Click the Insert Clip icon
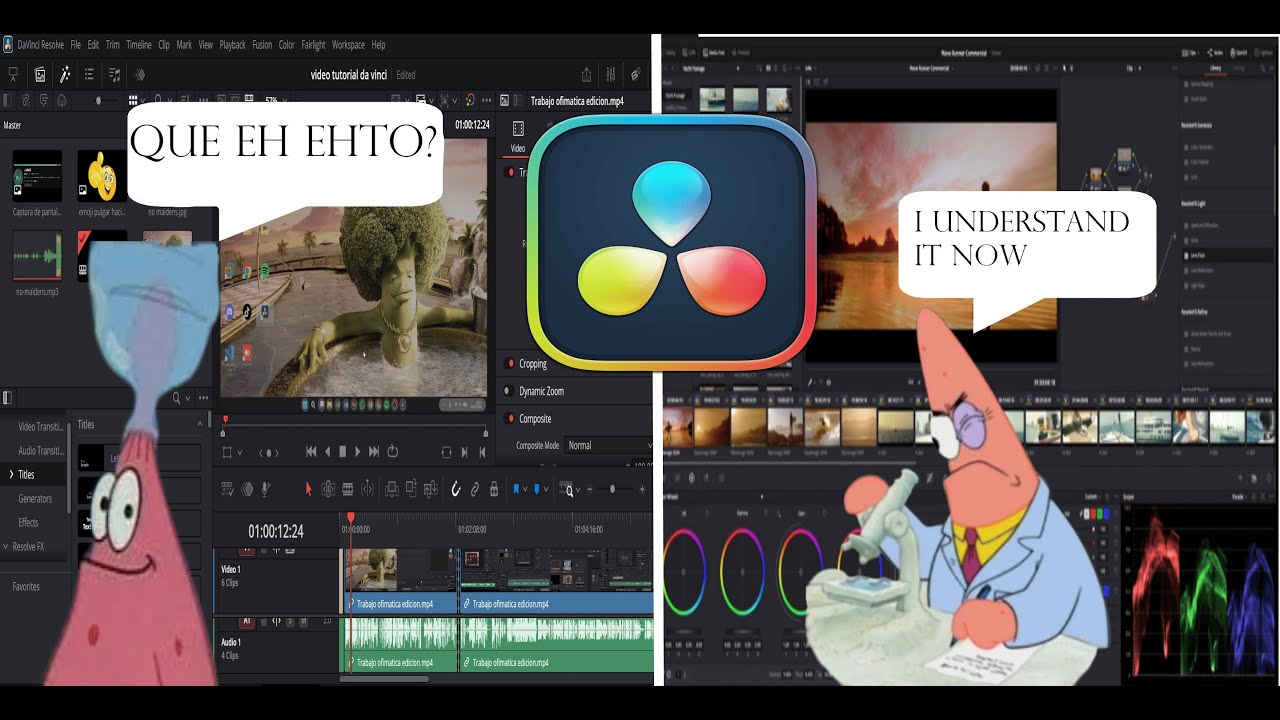This screenshot has height=720, width=1280. click(392, 489)
